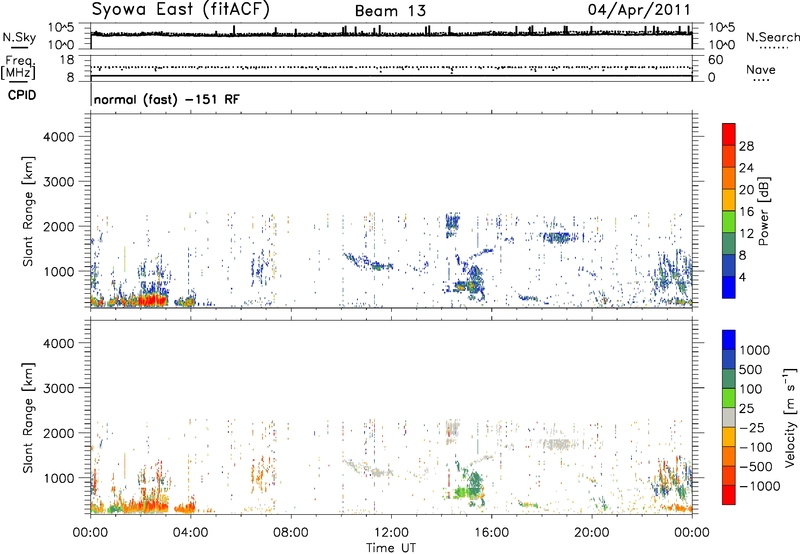
Task: Click the gray segment of velocity colorbar
Action: pos(729,417)
